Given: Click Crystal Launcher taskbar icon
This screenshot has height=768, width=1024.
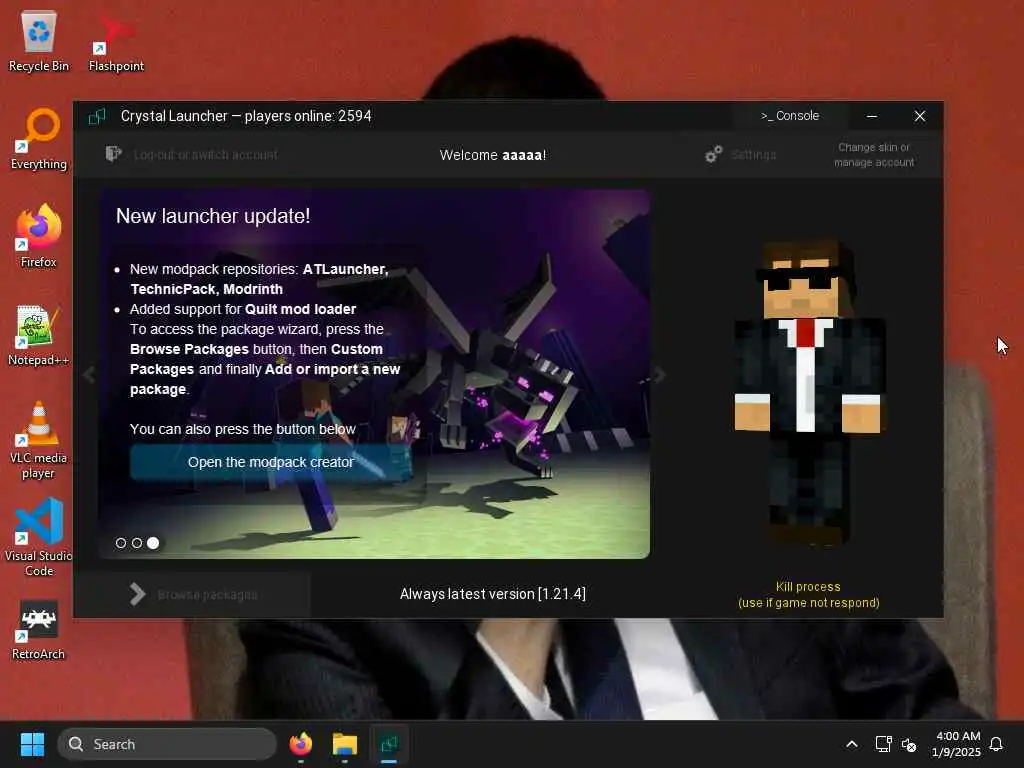Looking at the screenshot, I should [x=389, y=744].
